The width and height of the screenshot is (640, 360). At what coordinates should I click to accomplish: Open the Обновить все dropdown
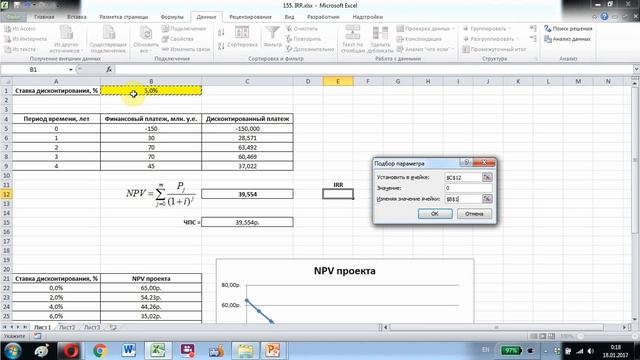[146, 39]
